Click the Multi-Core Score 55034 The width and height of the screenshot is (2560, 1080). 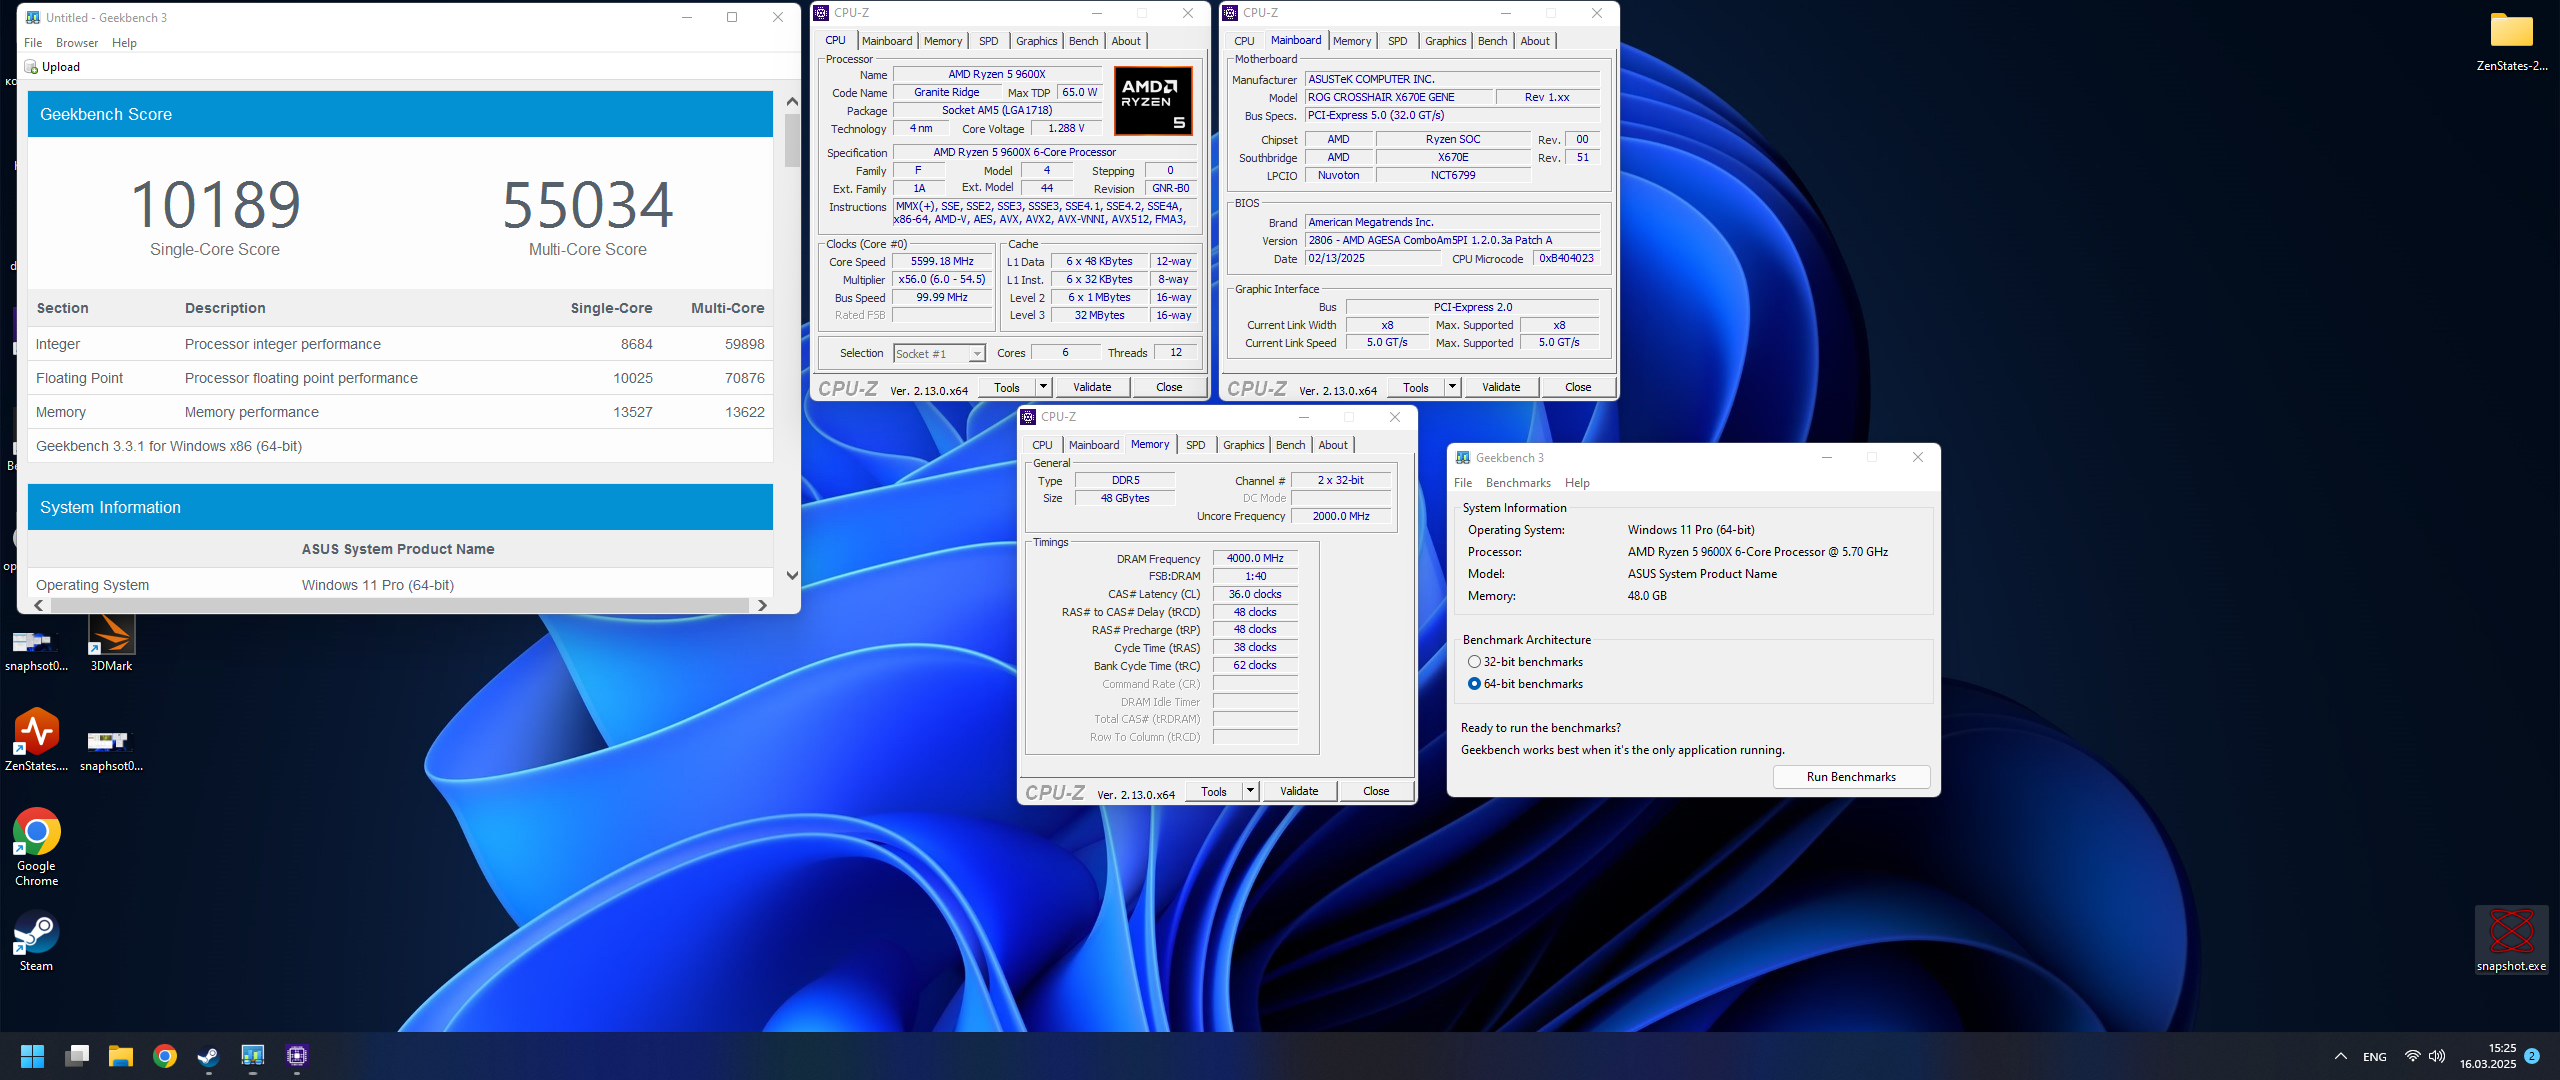(587, 204)
